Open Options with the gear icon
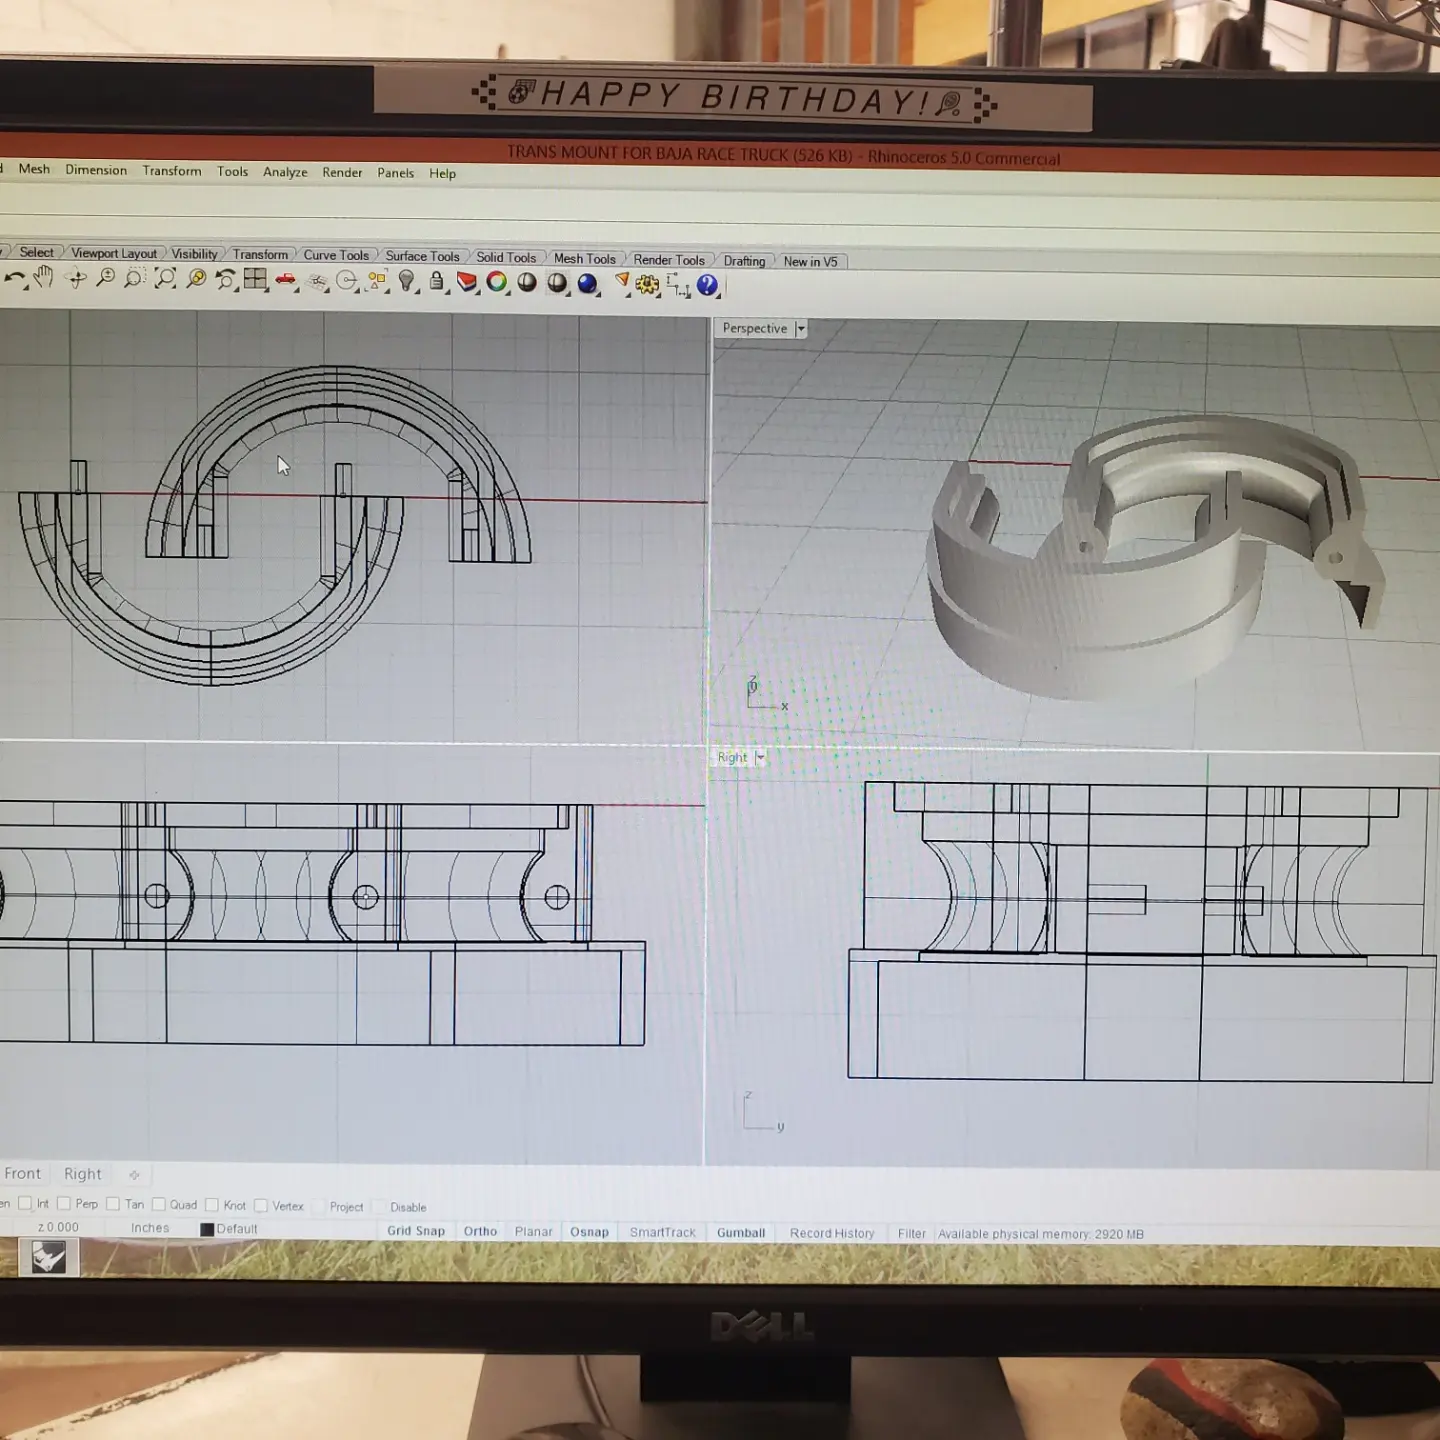Image resolution: width=1440 pixels, height=1440 pixels. pyautogui.click(x=647, y=285)
